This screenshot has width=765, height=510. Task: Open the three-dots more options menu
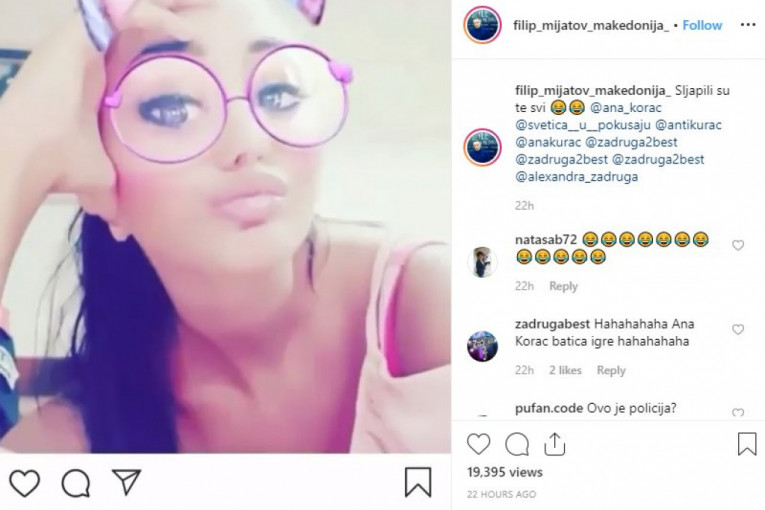(748, 25)
